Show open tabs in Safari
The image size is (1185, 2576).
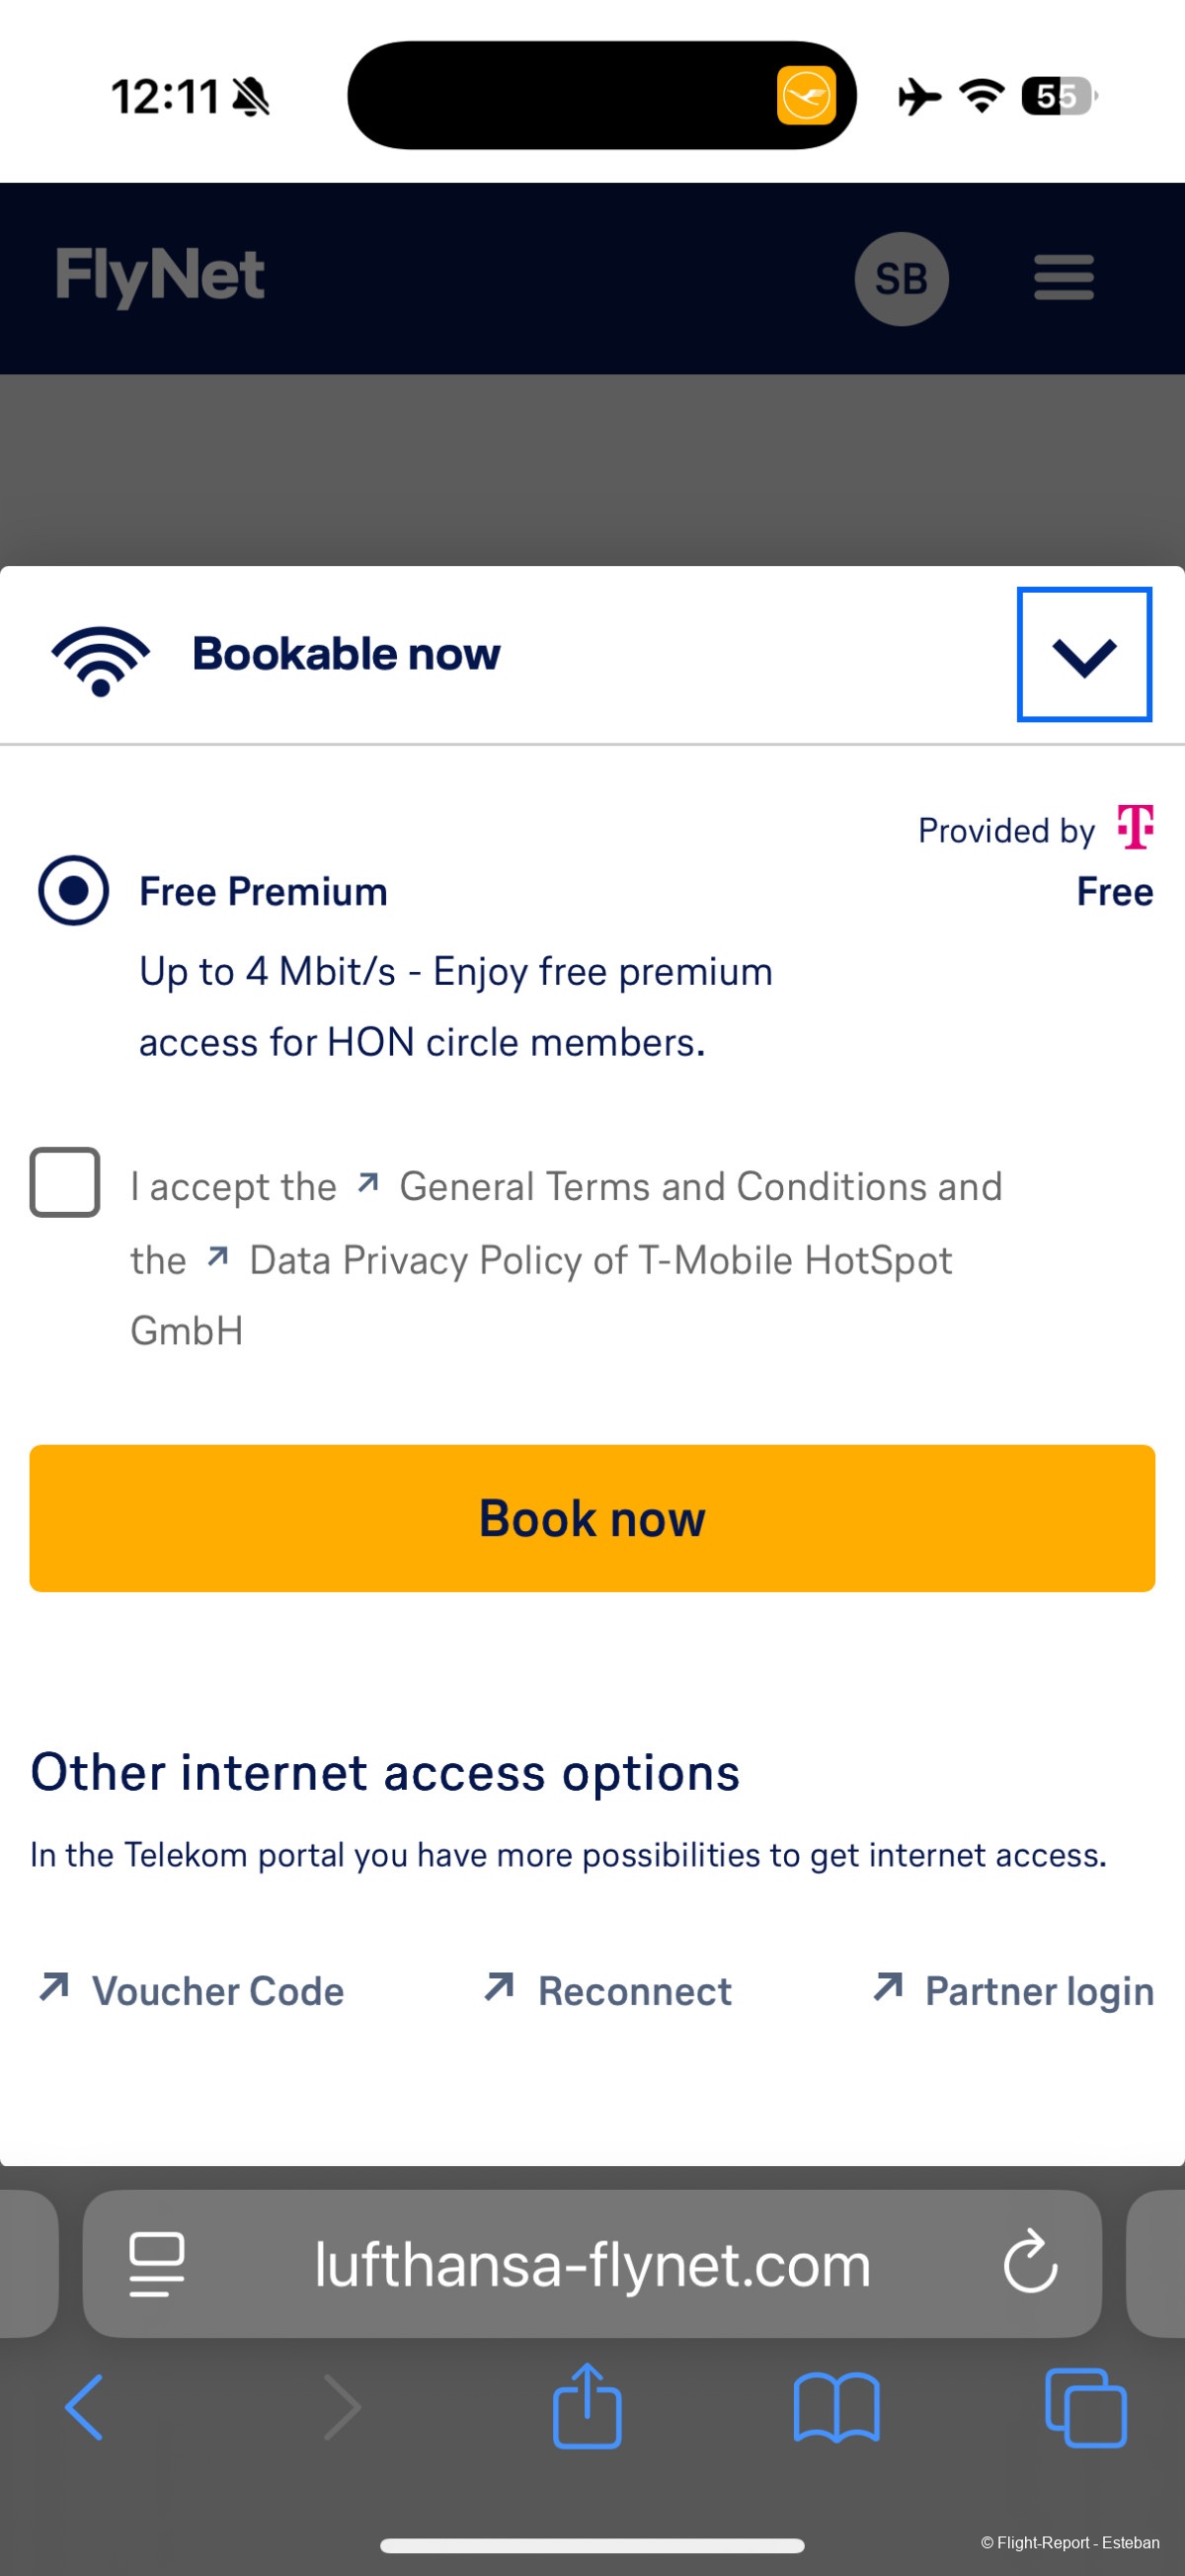tap(1085, 2407)
